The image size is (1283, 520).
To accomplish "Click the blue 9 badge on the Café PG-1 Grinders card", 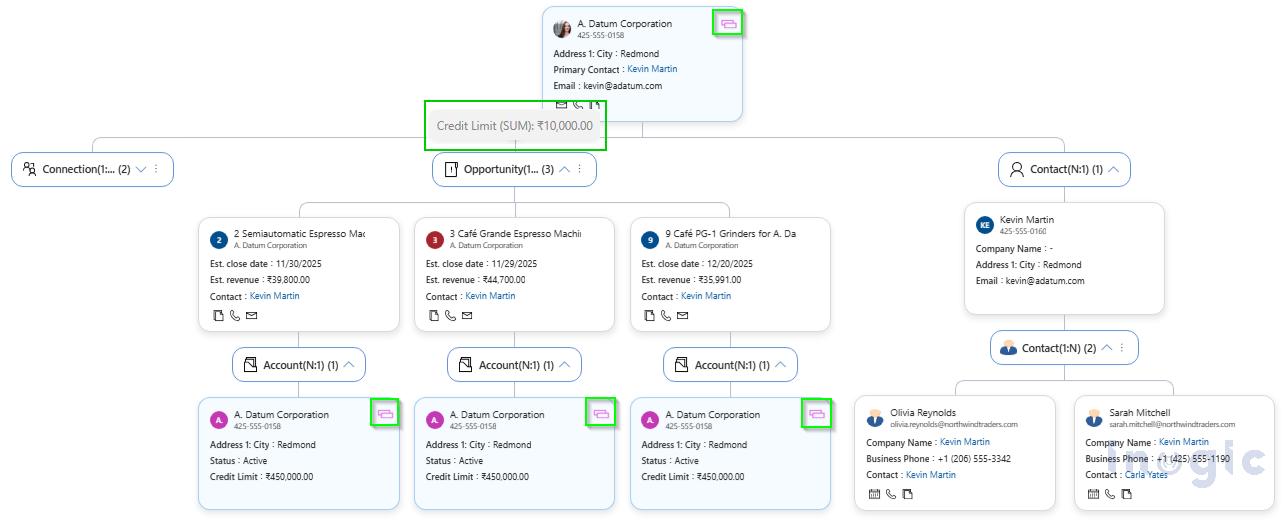I will (x=650, y=240).
